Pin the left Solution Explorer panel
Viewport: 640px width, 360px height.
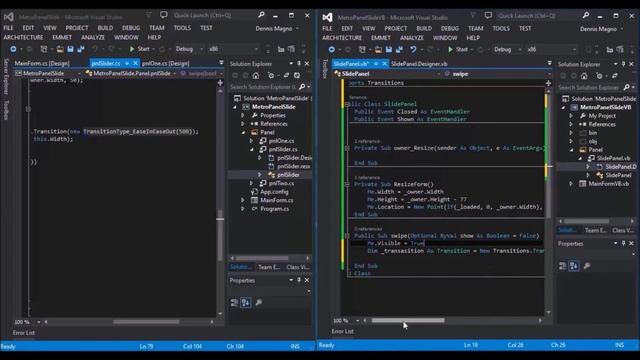point(299,64)
